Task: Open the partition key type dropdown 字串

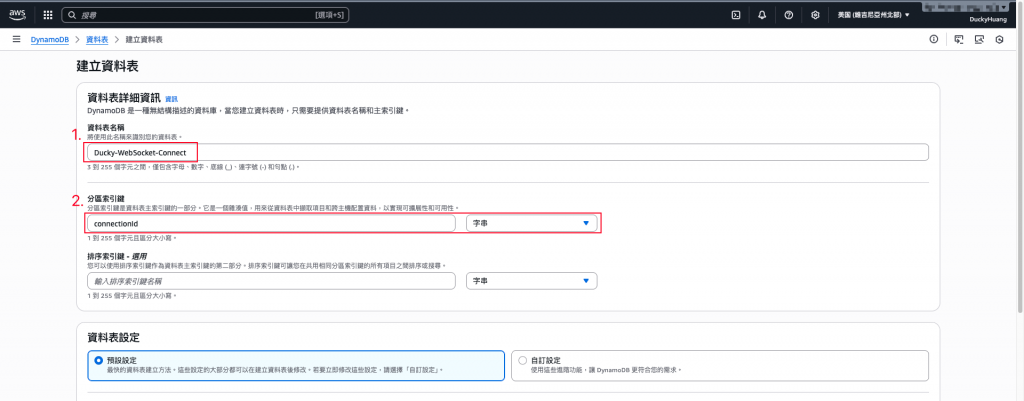Action: point(532,223)
